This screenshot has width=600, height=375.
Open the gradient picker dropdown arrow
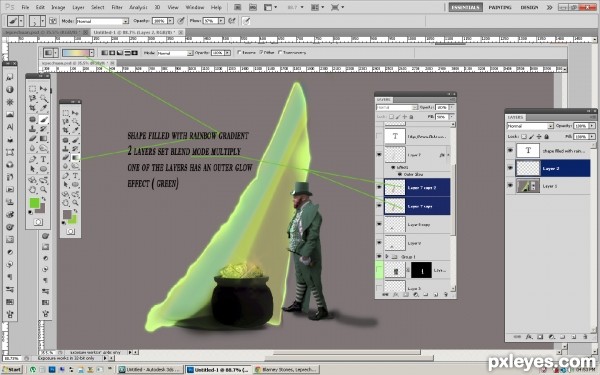[x=92, y=53]
